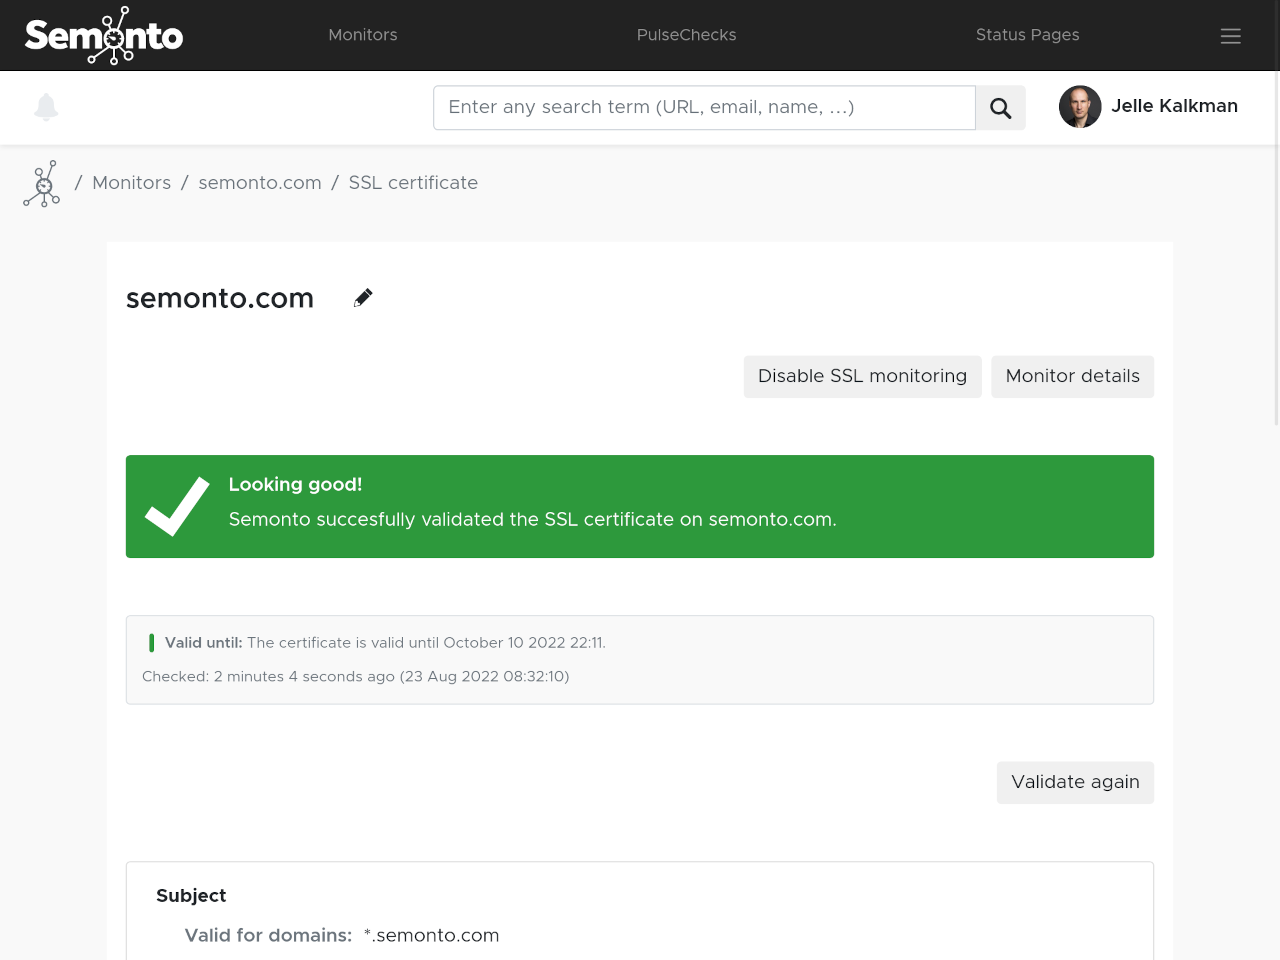Go to PulseChecks in the top navigation

coord(686,35)
